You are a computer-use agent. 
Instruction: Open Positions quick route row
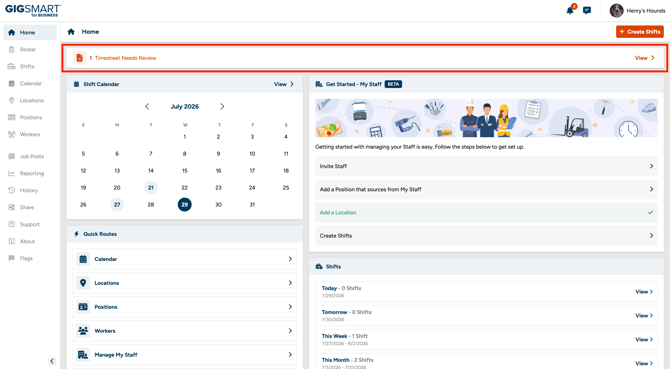click(185, 307)
